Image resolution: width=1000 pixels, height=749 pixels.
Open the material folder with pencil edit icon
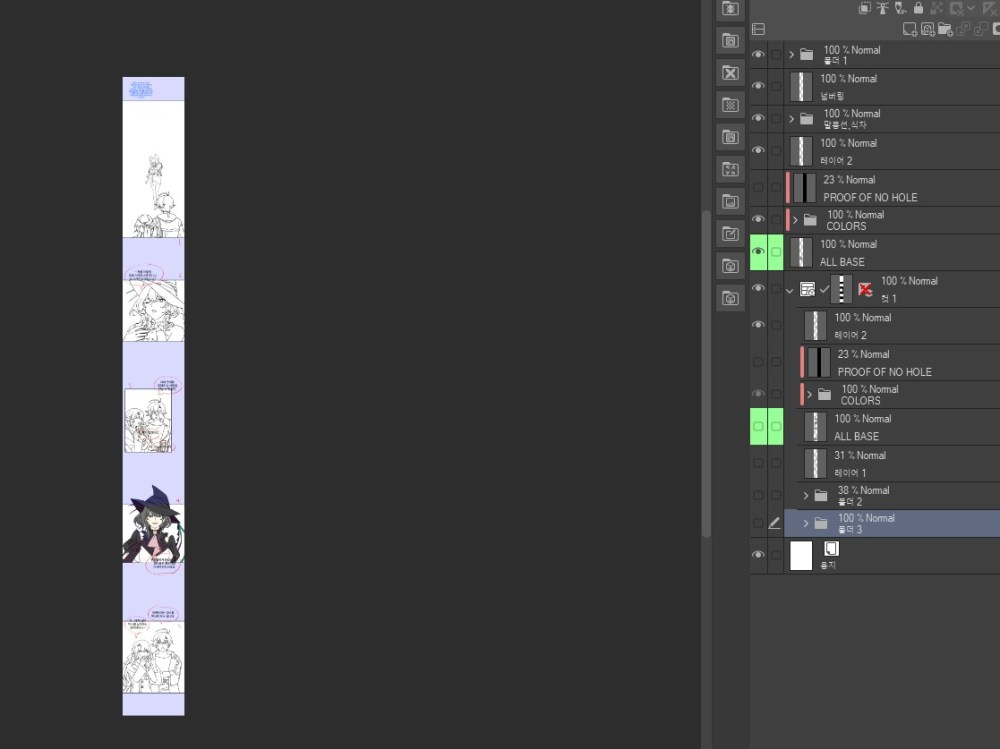coord(730,234)
